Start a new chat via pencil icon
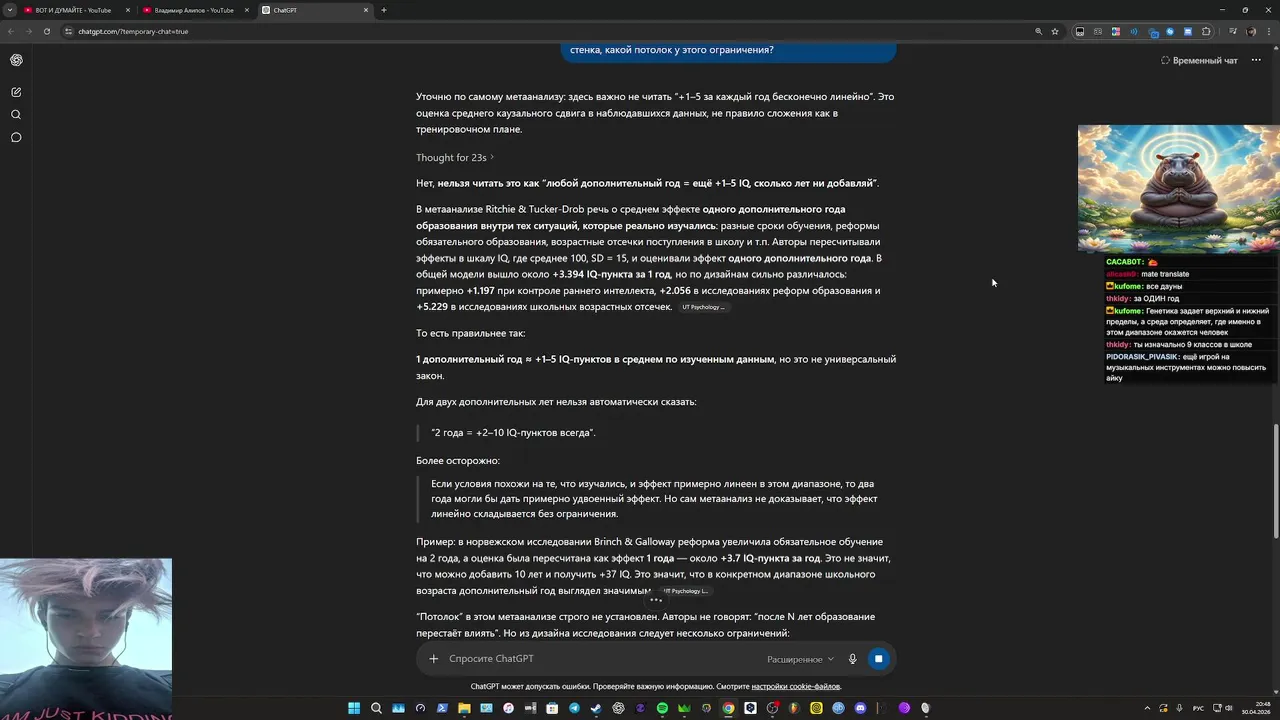The width and height of the screenshot is (1280, 720). [16, 92]
